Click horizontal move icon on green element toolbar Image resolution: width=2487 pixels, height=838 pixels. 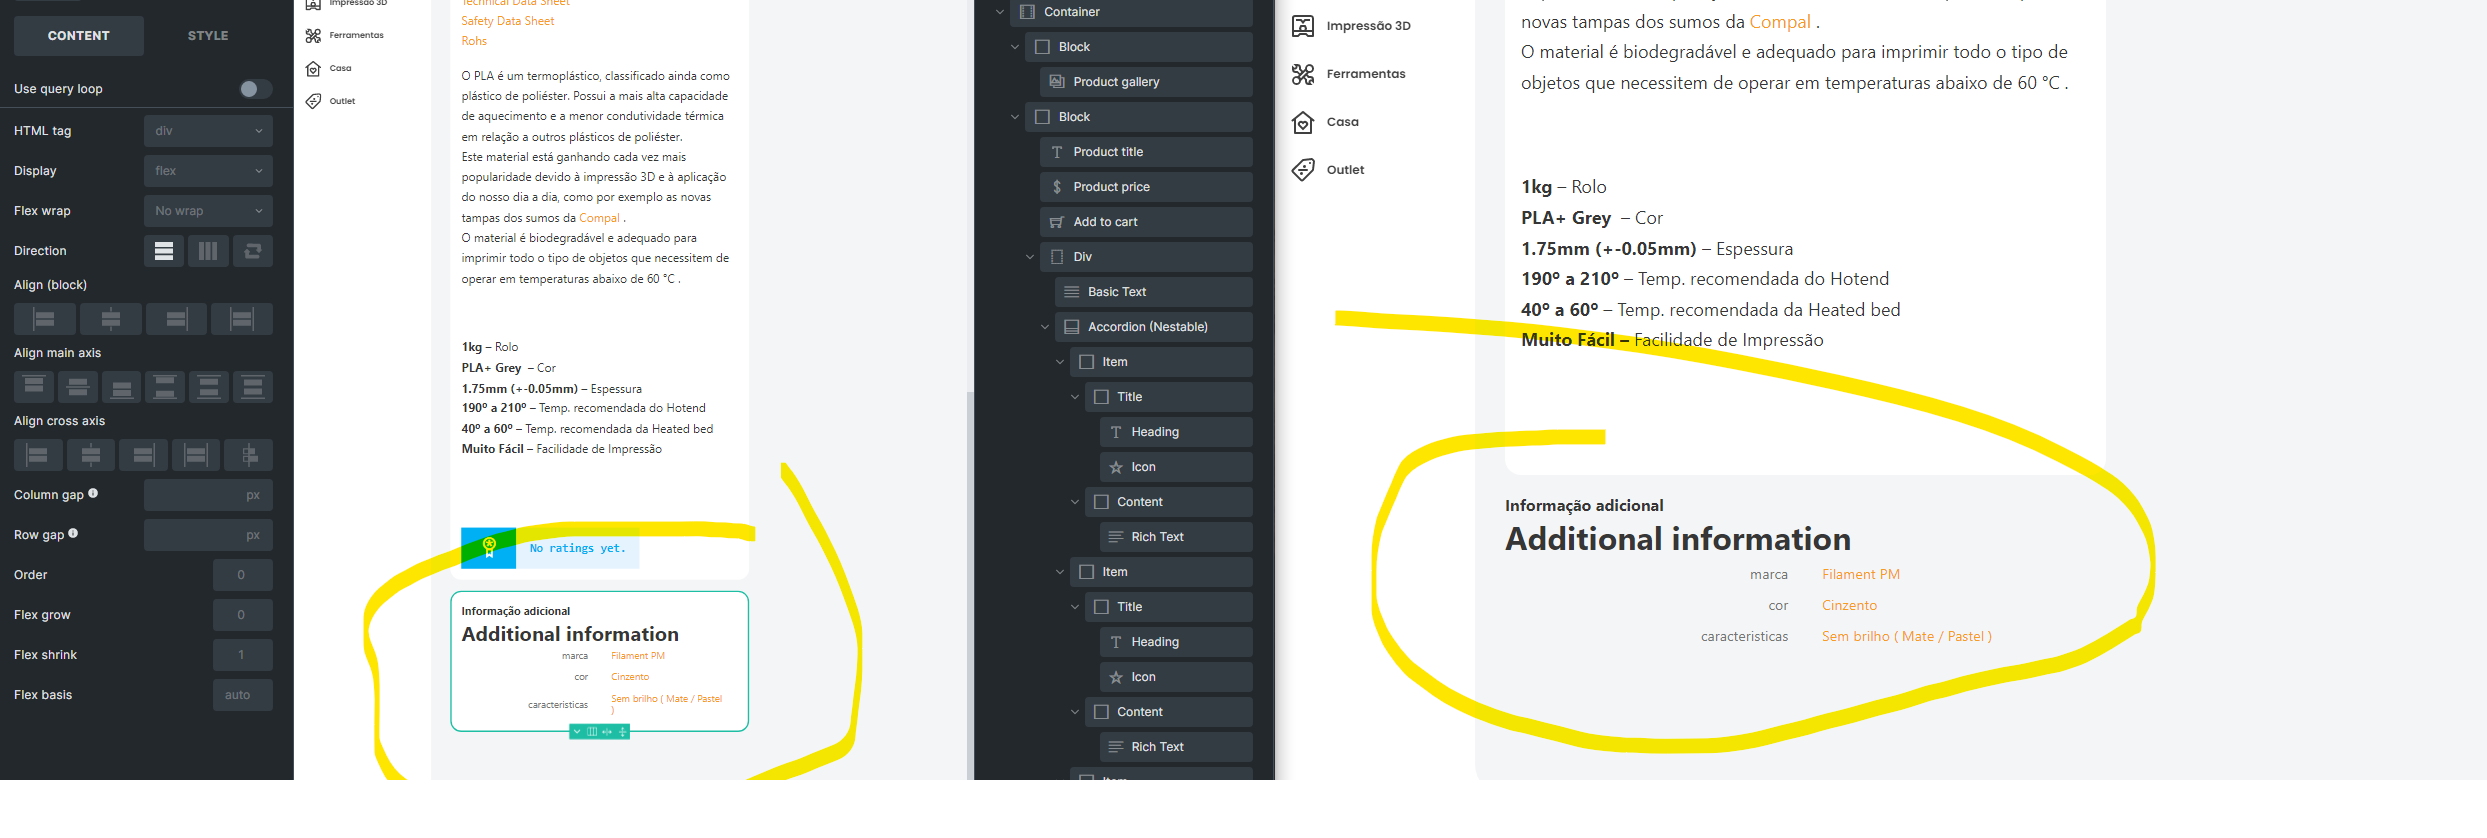(607, 732)
